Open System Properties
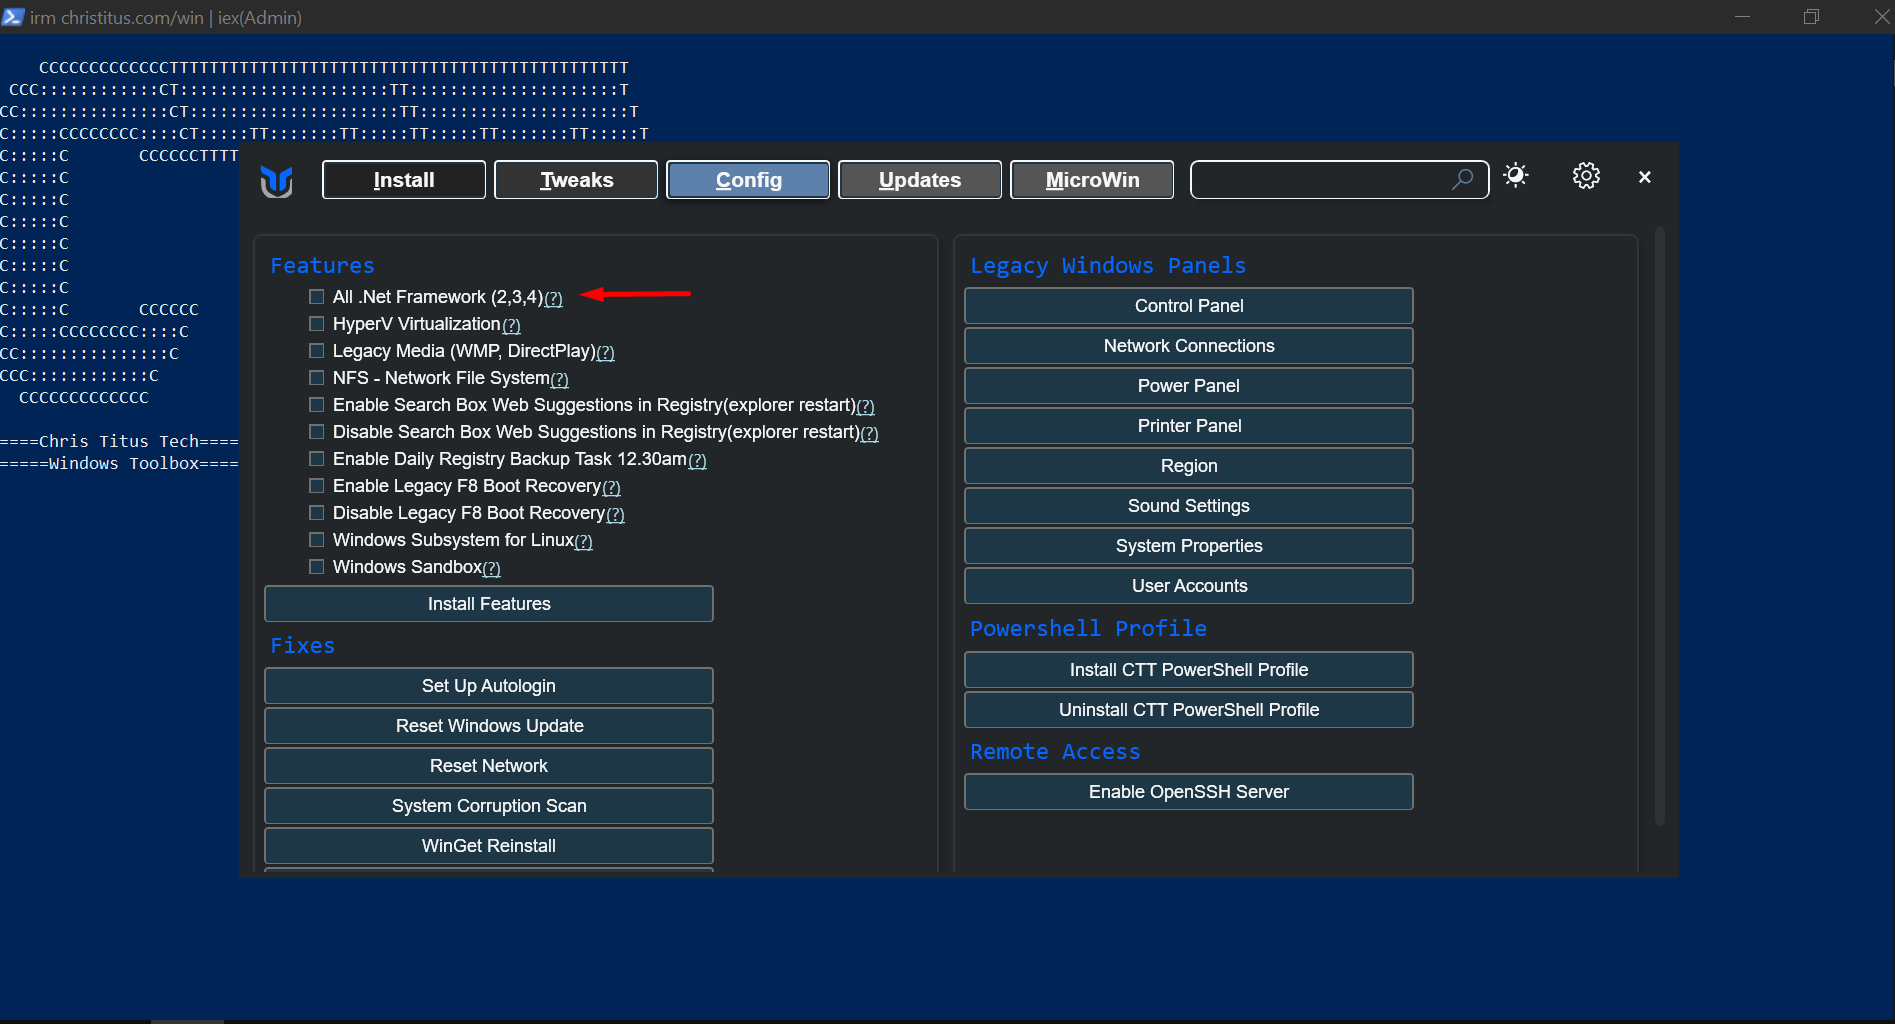1895x1024 pixels. 1189,546
